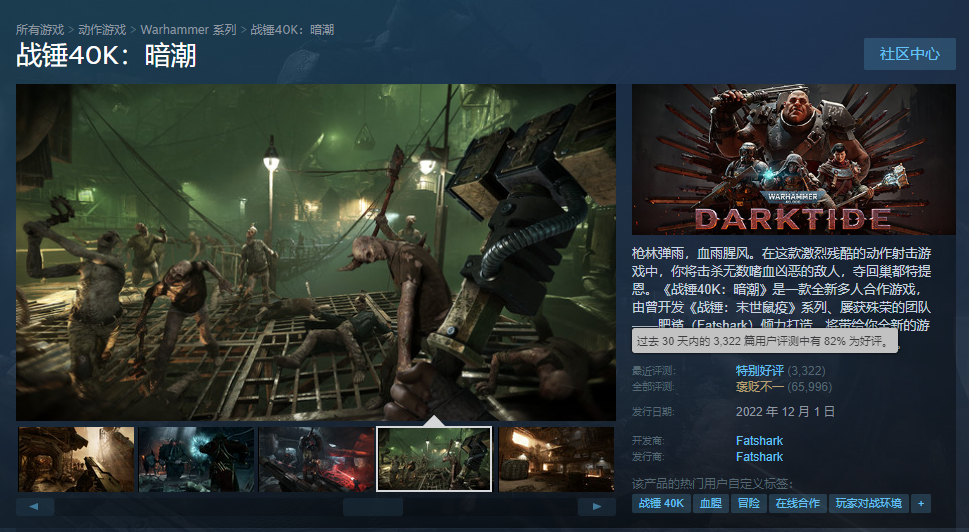Select the highlighted green zombie thumbnail
Screen dimensions: 969x532
pyautogui.click(x=434, y=459)
